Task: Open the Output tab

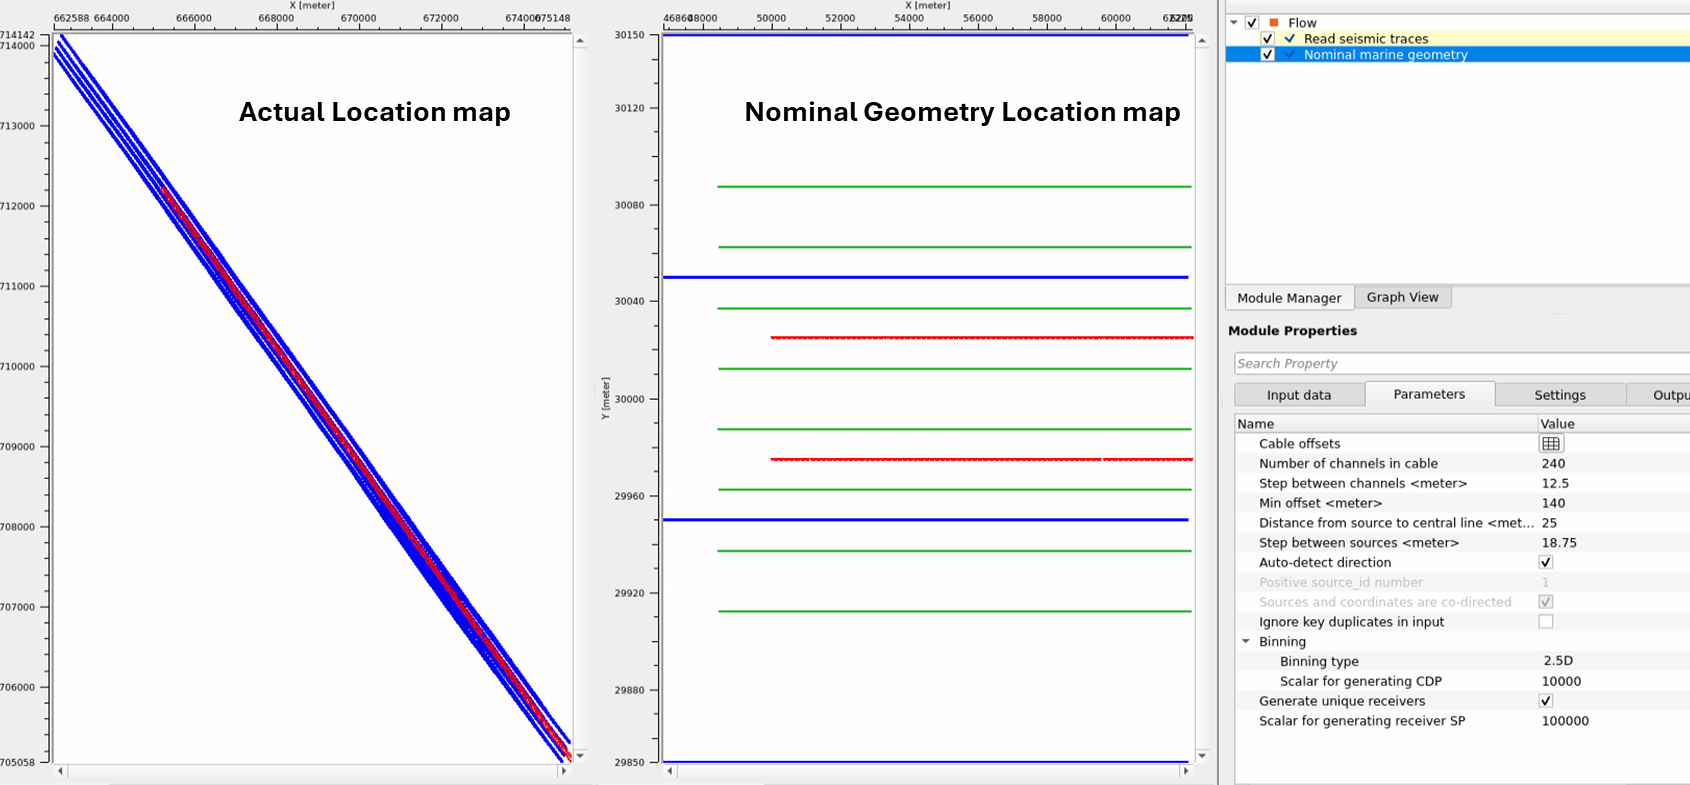Action: (x=1660, y=395)
